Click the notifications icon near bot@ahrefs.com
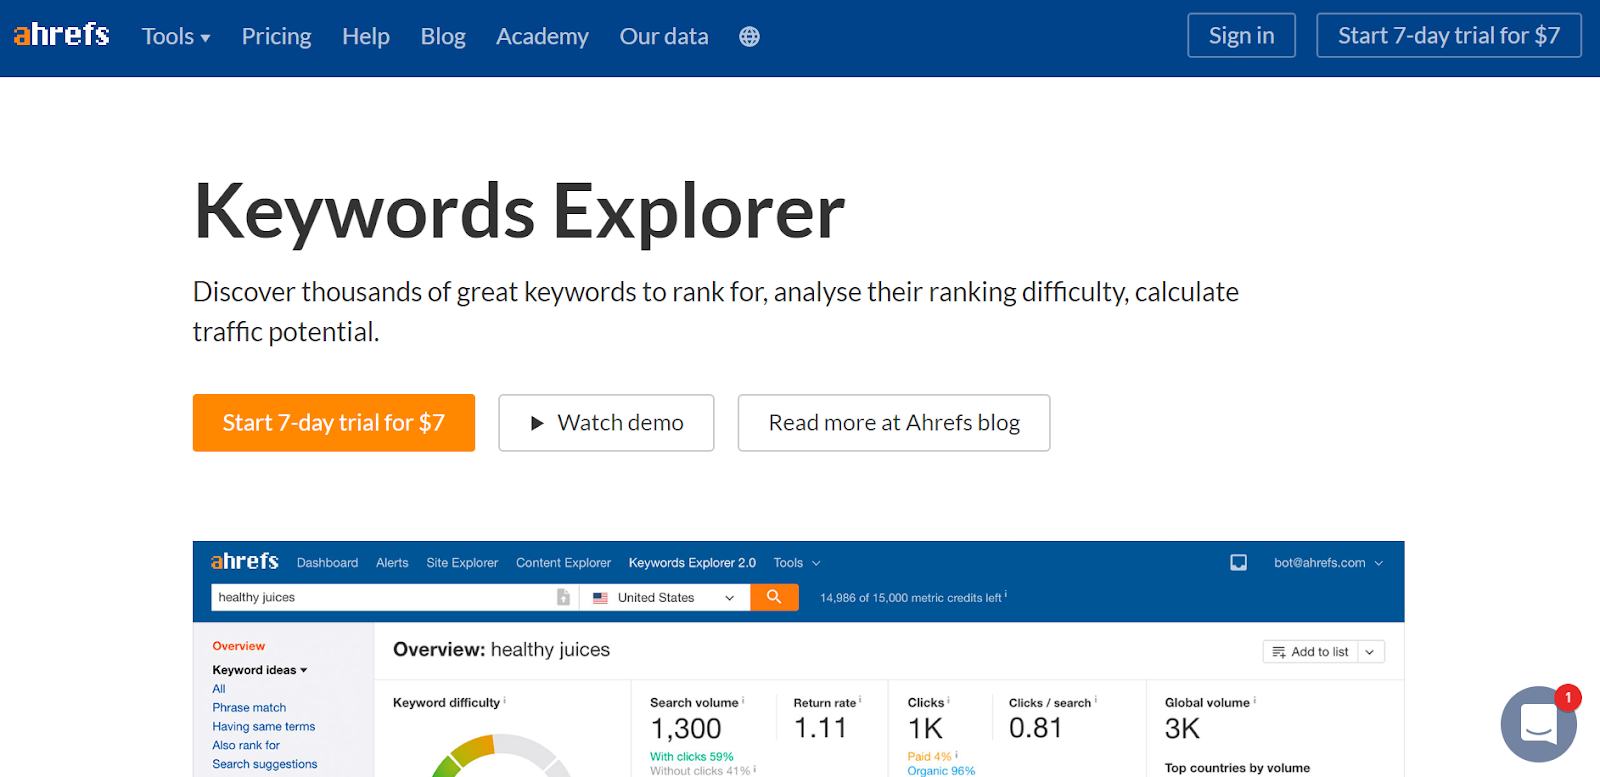 click(1238, 563)
